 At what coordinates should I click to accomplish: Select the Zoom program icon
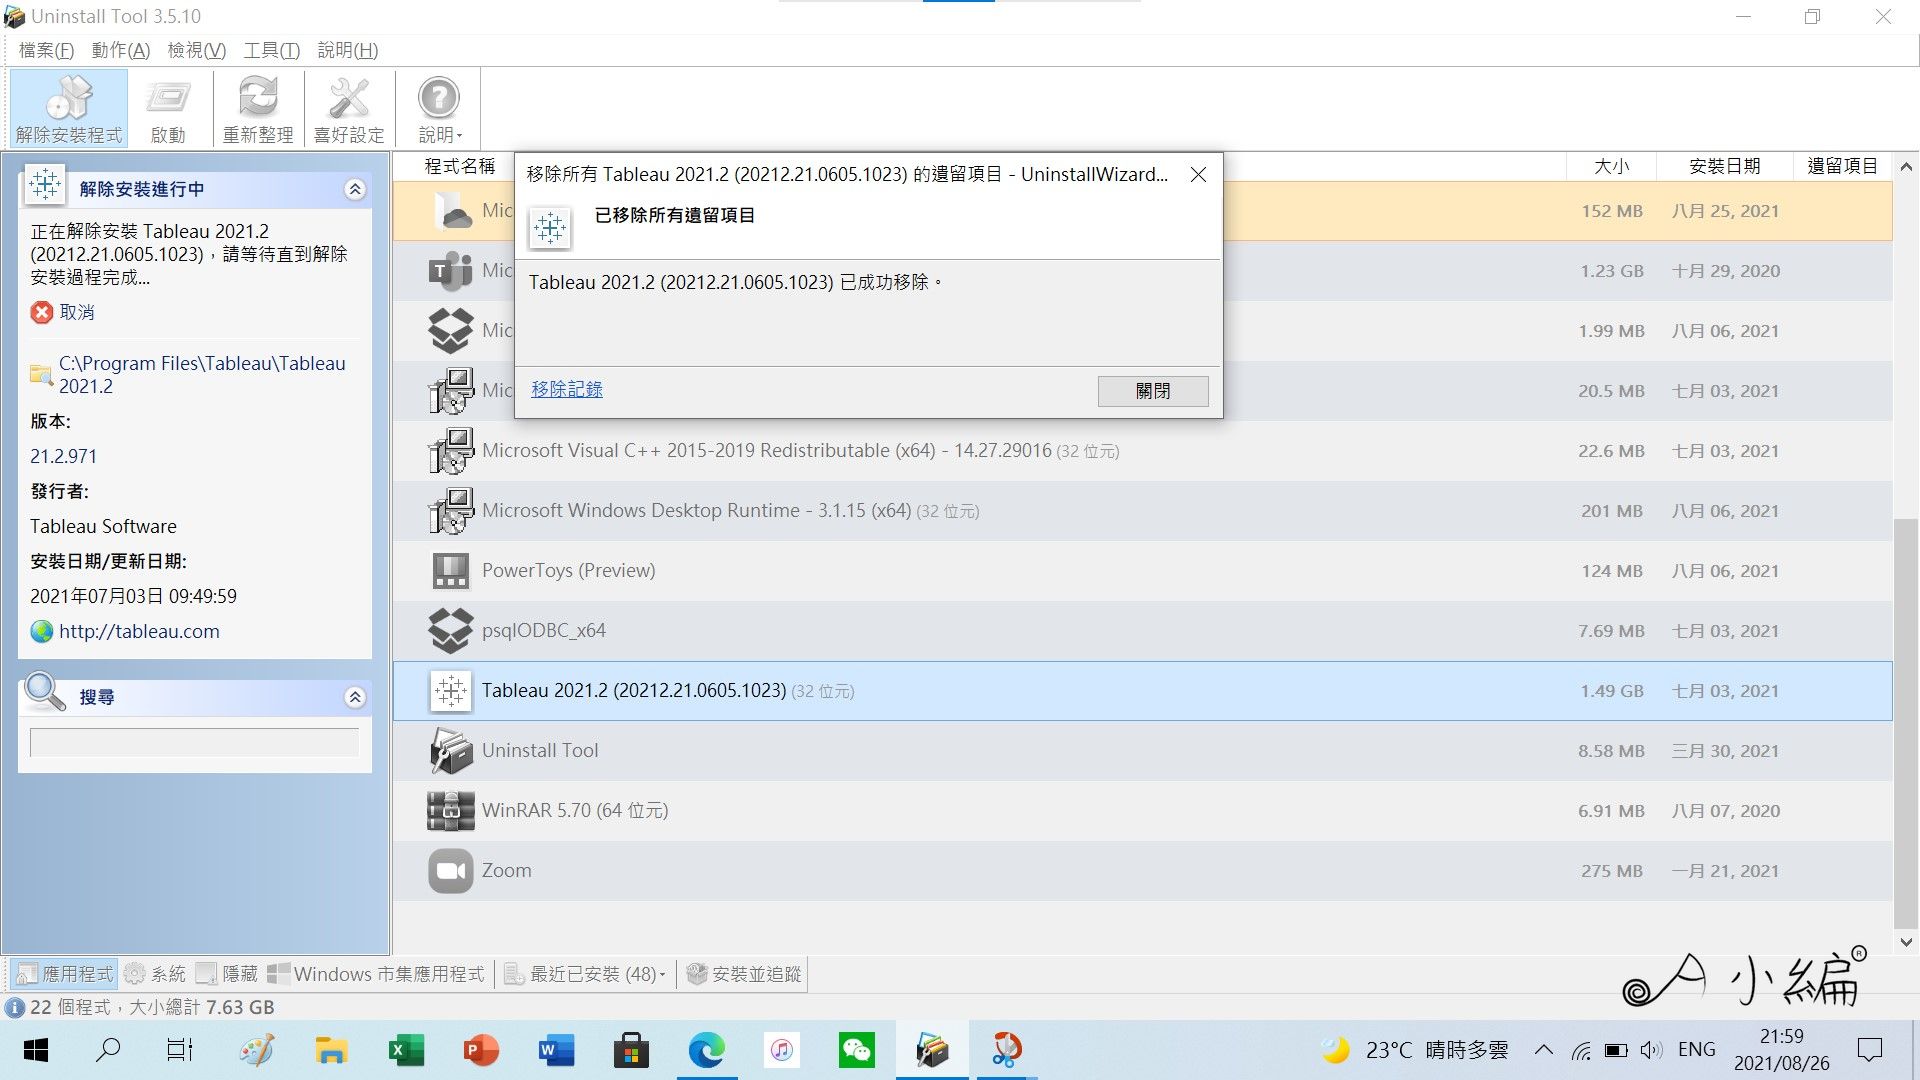pos(450,871)
